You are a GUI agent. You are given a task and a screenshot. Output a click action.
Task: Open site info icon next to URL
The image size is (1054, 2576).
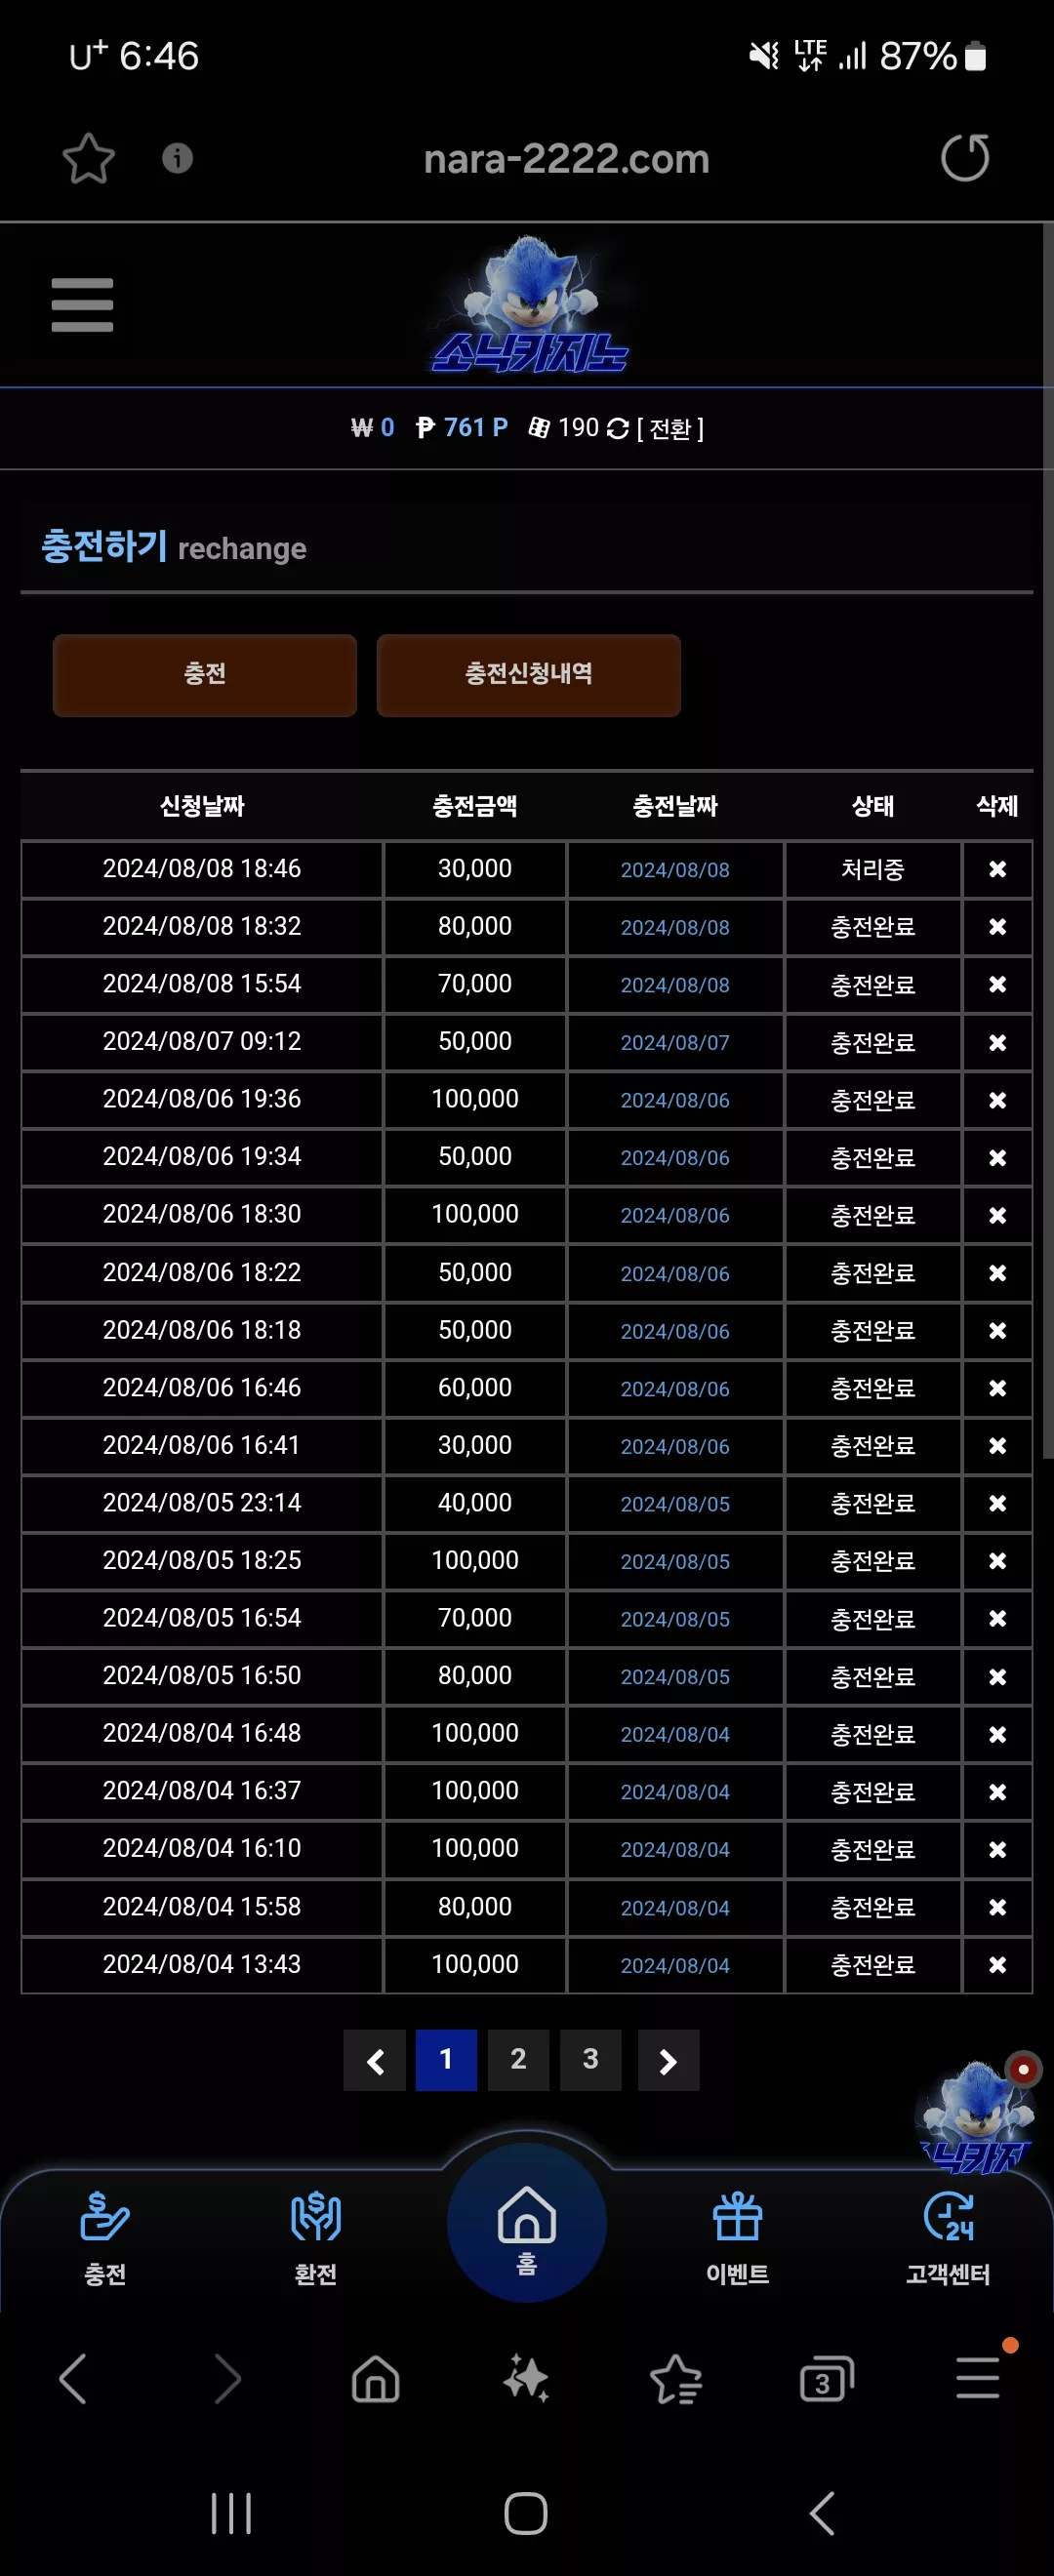(177, 158)
